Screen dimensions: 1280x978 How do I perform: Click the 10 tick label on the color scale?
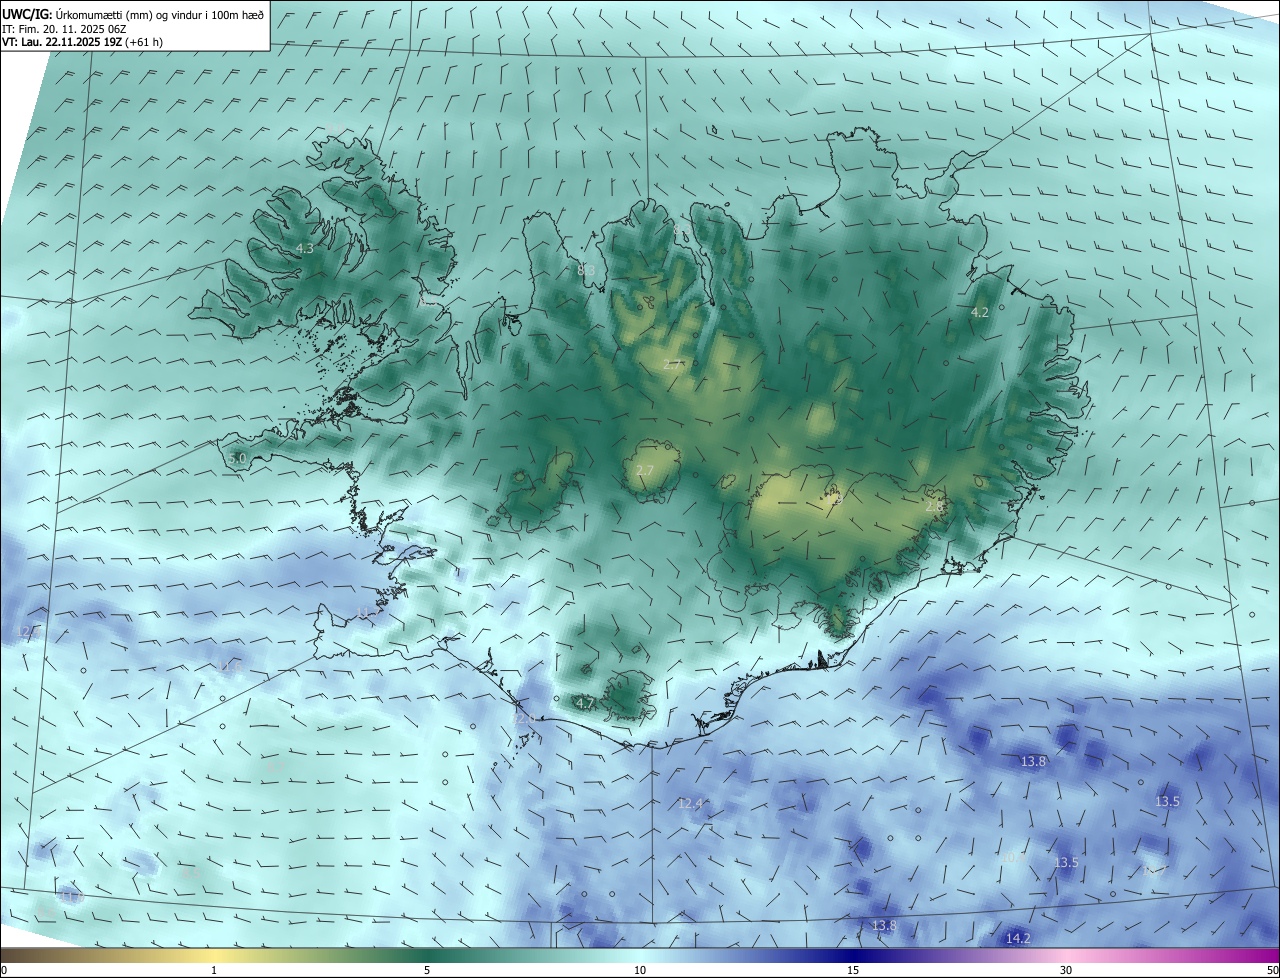pyautogui.click(x=640, y=970)
